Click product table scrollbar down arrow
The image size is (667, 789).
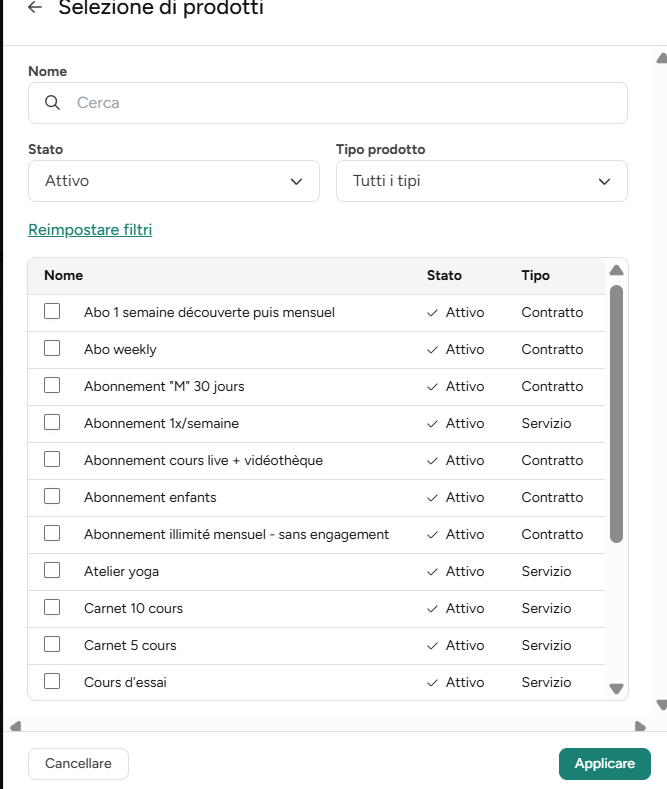point(616,688)
